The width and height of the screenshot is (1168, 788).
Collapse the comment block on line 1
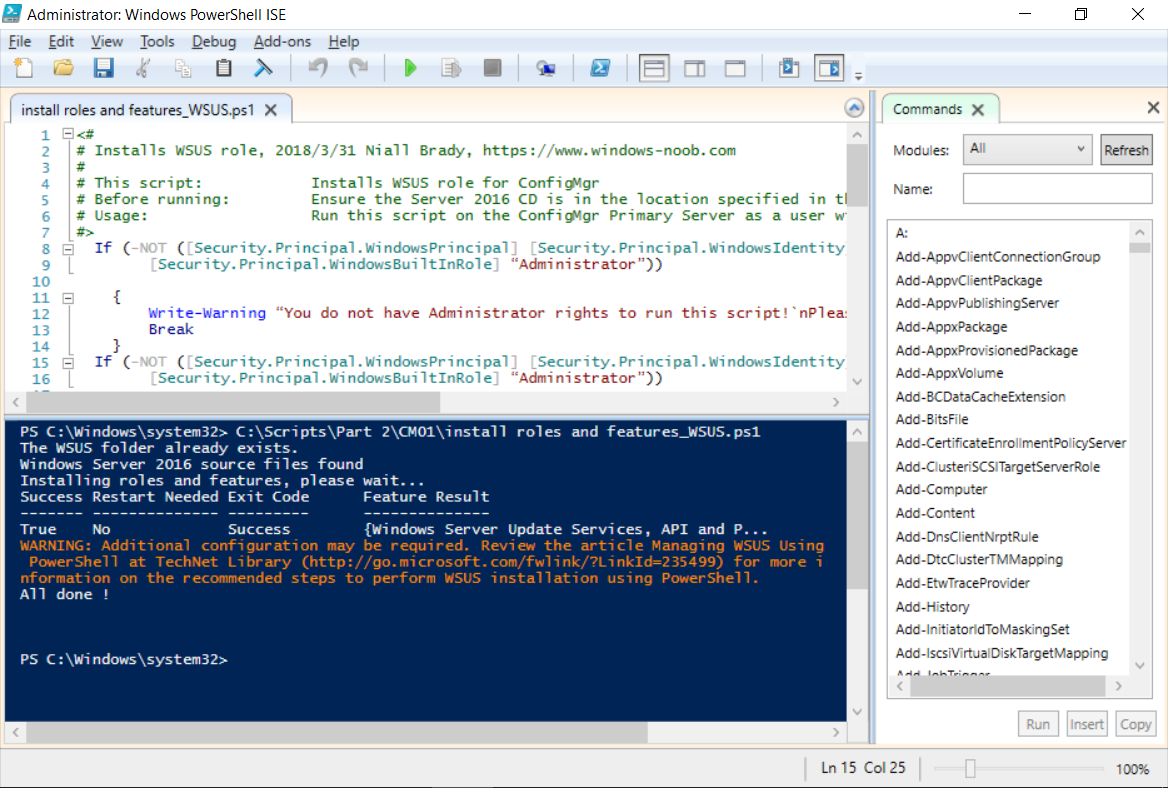pyautogui.click(x=68, y=134)
